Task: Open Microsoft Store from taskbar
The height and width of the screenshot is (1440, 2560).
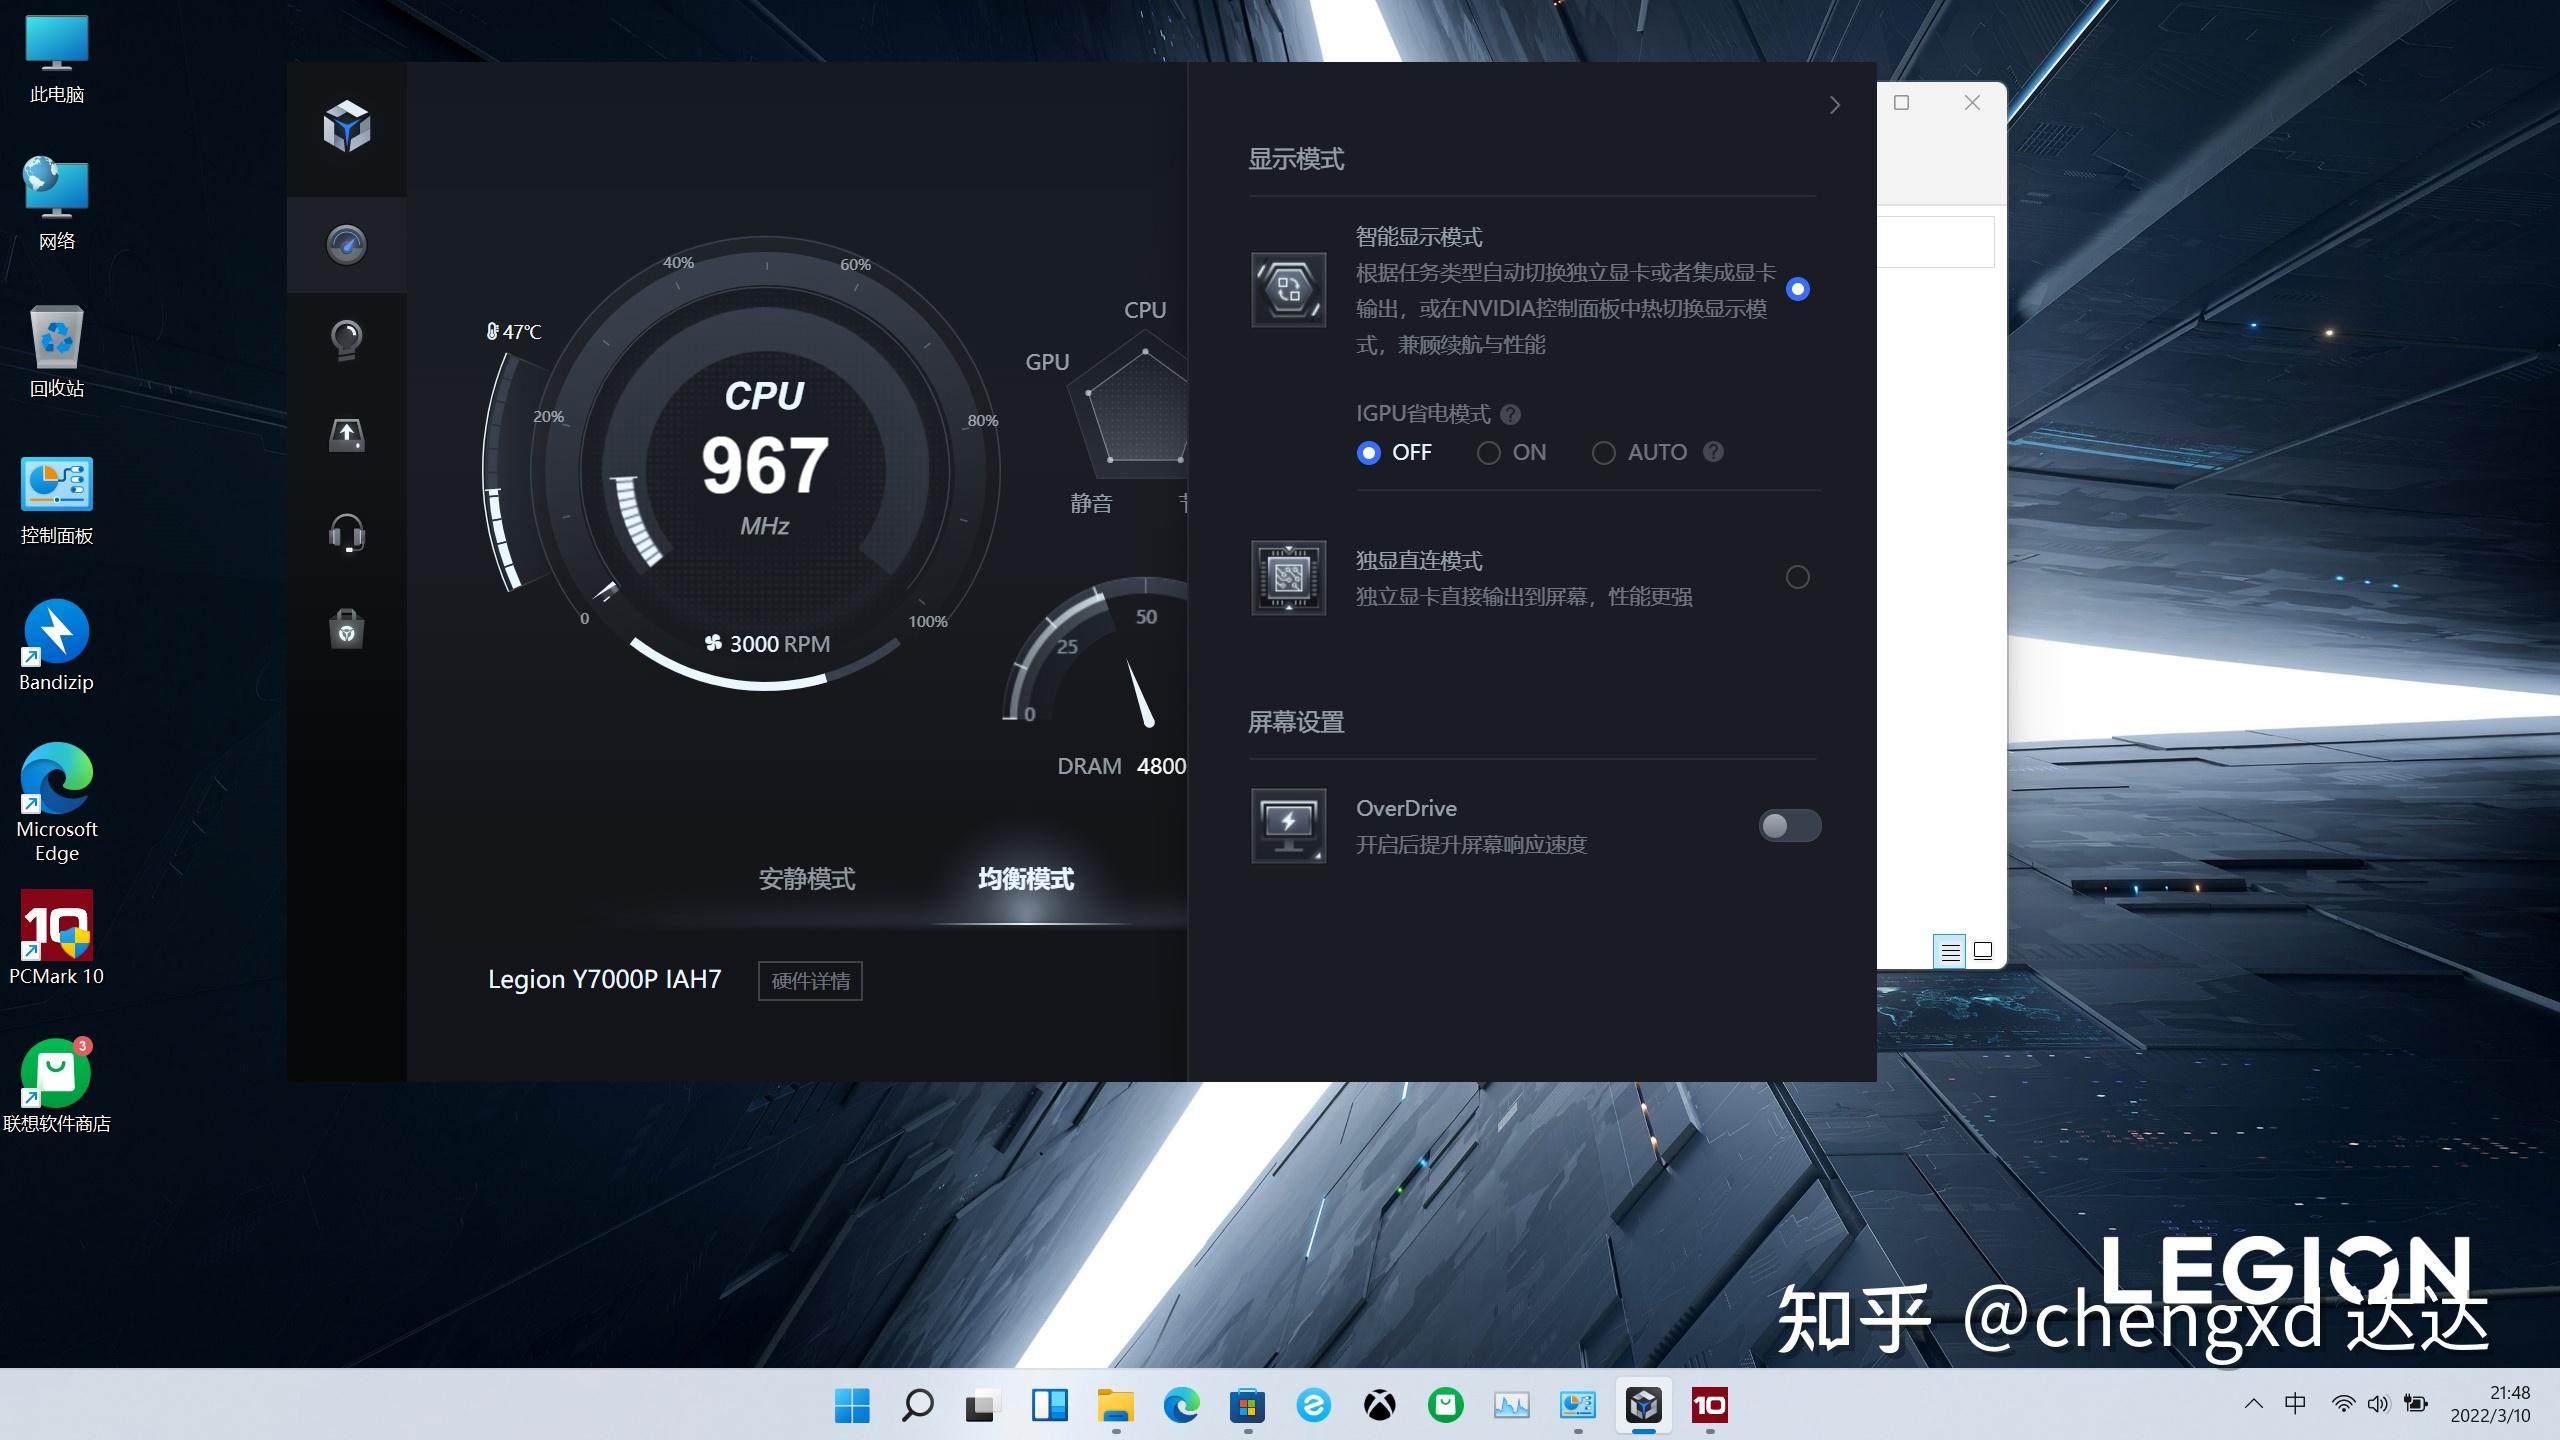Action: [1247, 1405]
